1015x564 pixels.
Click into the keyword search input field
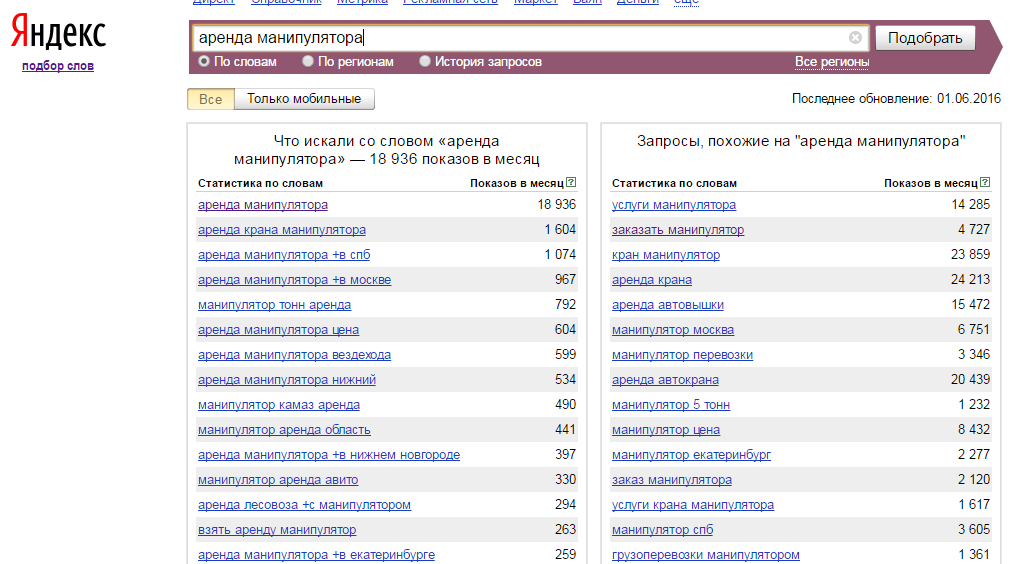pos(520,38)
